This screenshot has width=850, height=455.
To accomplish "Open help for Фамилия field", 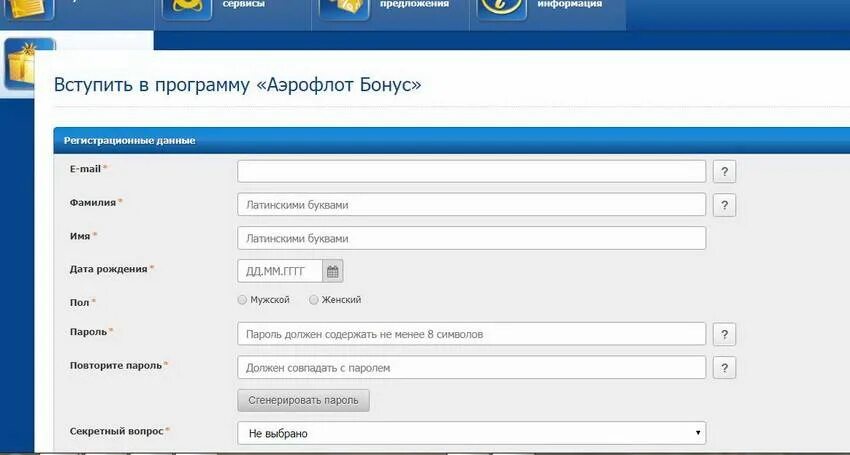I will point(724,205).
